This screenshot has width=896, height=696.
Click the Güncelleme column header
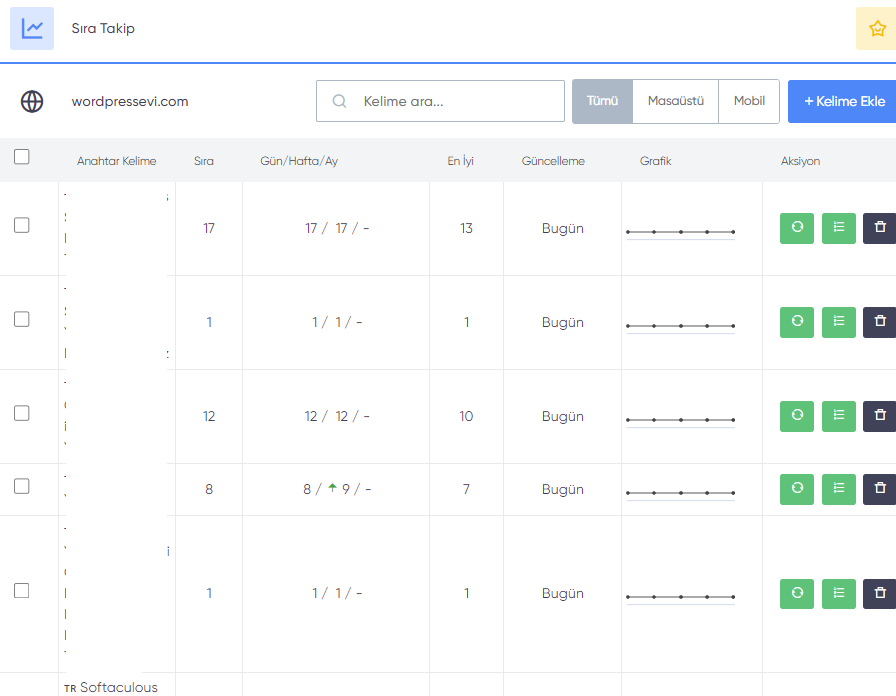pos(553,161)
